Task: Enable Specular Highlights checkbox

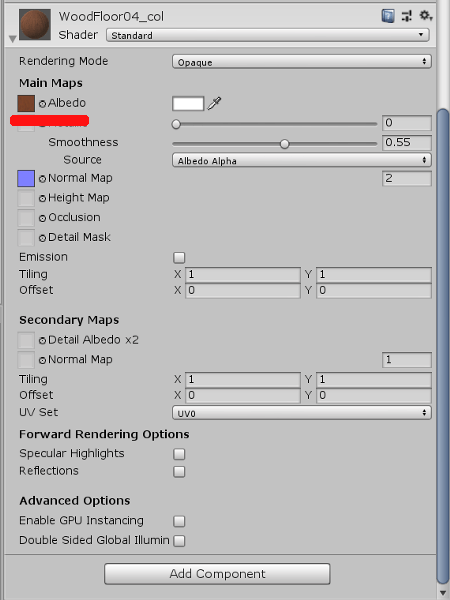Action: [179, 454]
